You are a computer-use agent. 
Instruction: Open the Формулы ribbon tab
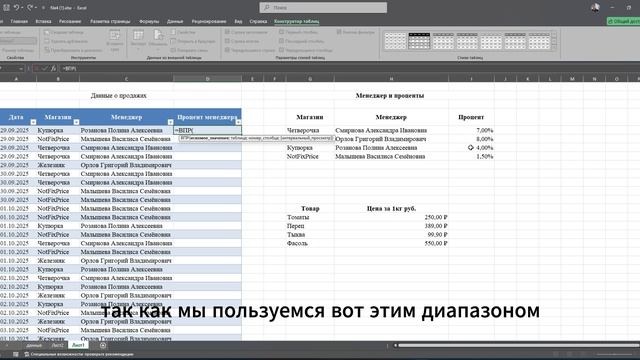coord(149,21)
